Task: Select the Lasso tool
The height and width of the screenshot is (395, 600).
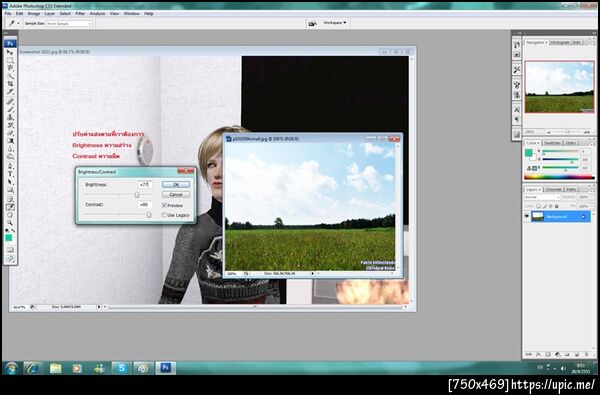Action: point(10,68)
